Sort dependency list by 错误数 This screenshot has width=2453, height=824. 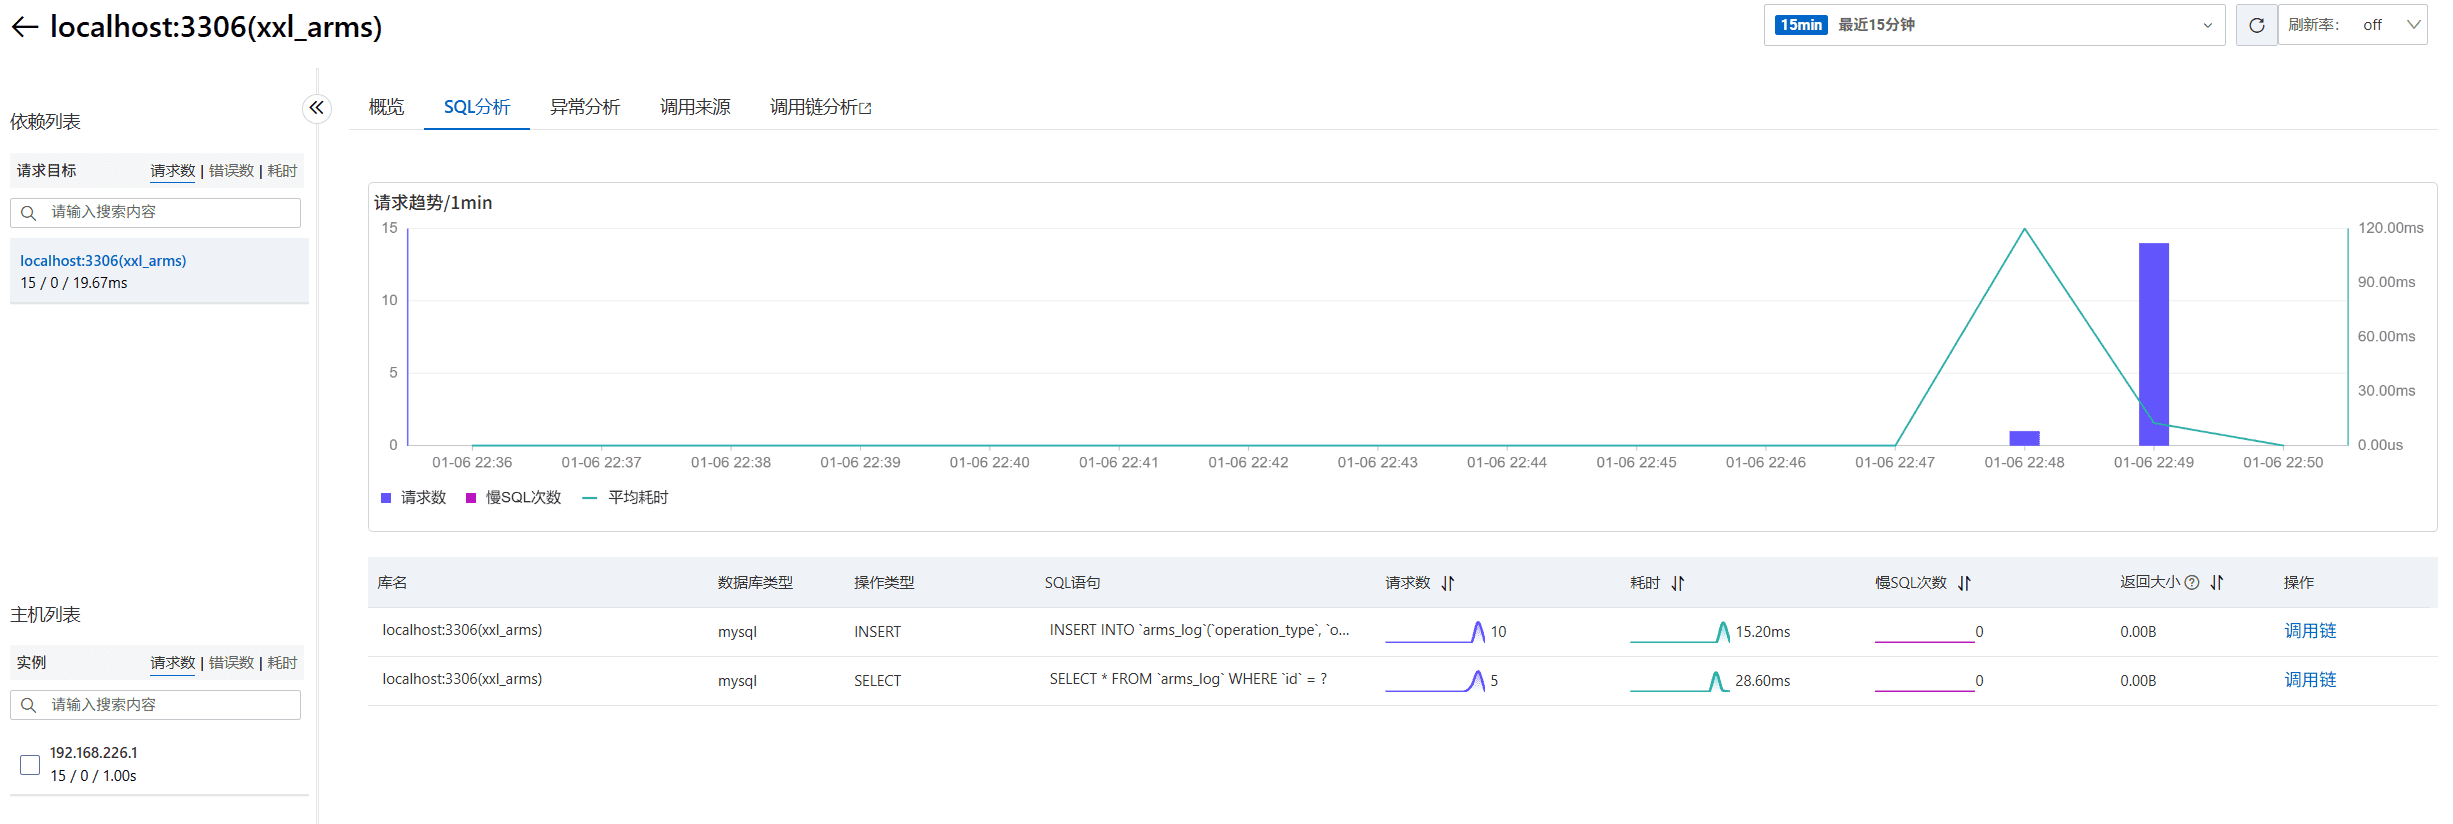coord(231,171)
